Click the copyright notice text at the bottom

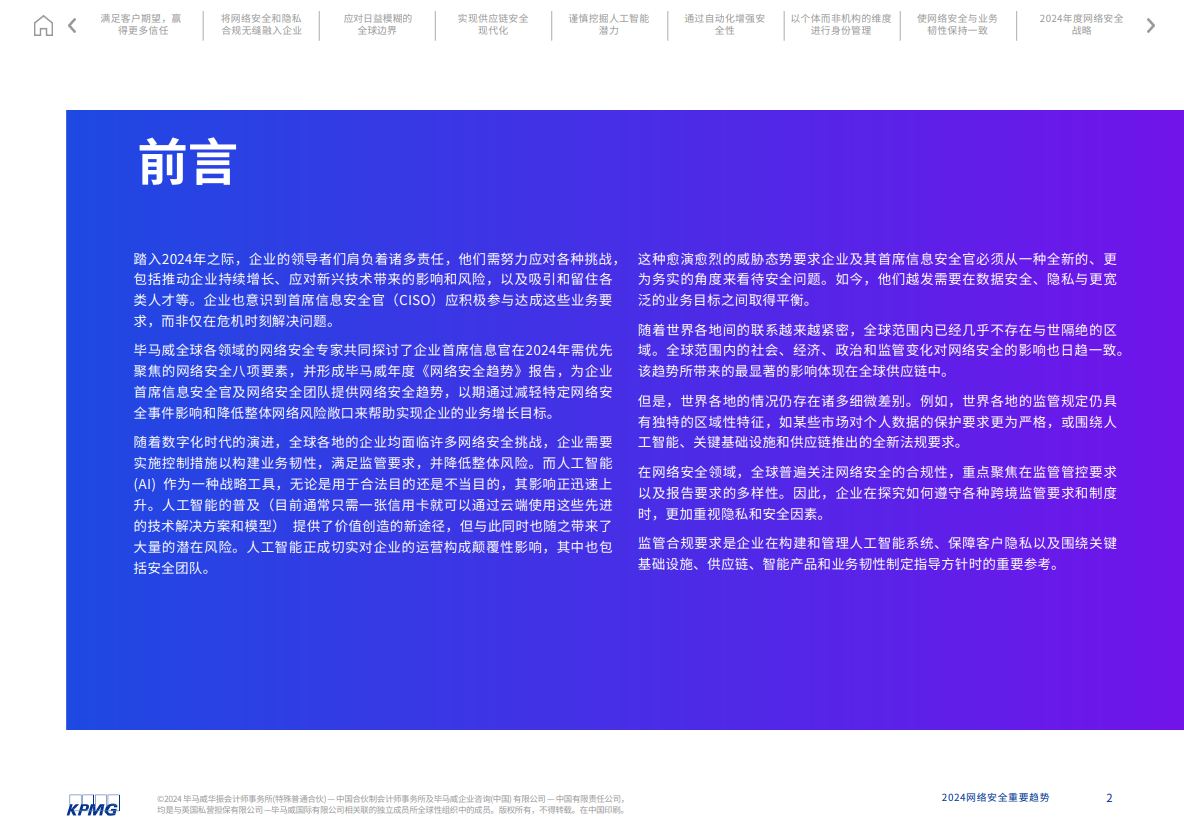click(x=388, y=805)
